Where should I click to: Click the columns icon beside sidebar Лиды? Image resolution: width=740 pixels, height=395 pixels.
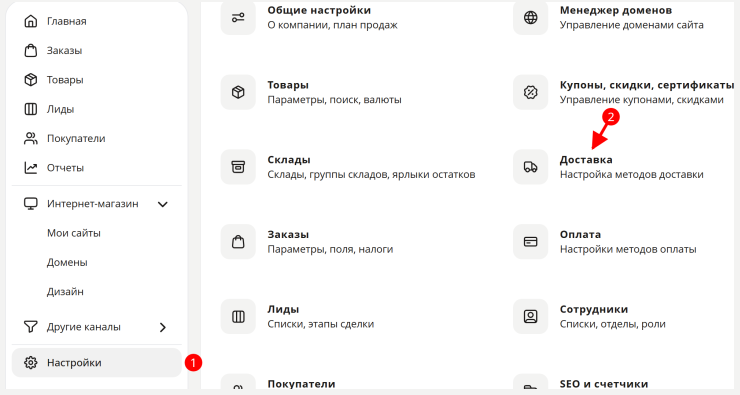click(31, 109)
